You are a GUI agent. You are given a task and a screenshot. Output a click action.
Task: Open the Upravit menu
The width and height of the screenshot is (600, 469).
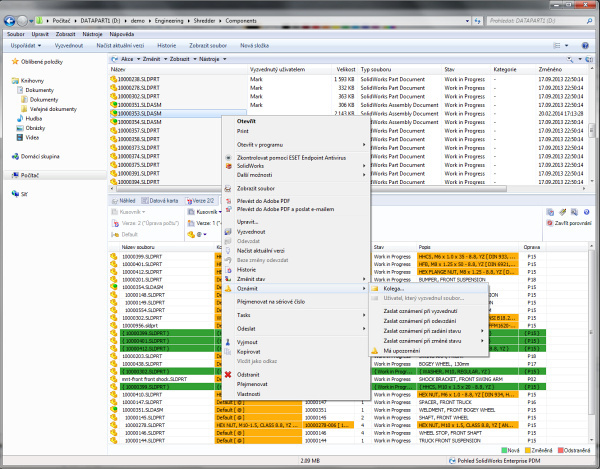pos(40,34)
